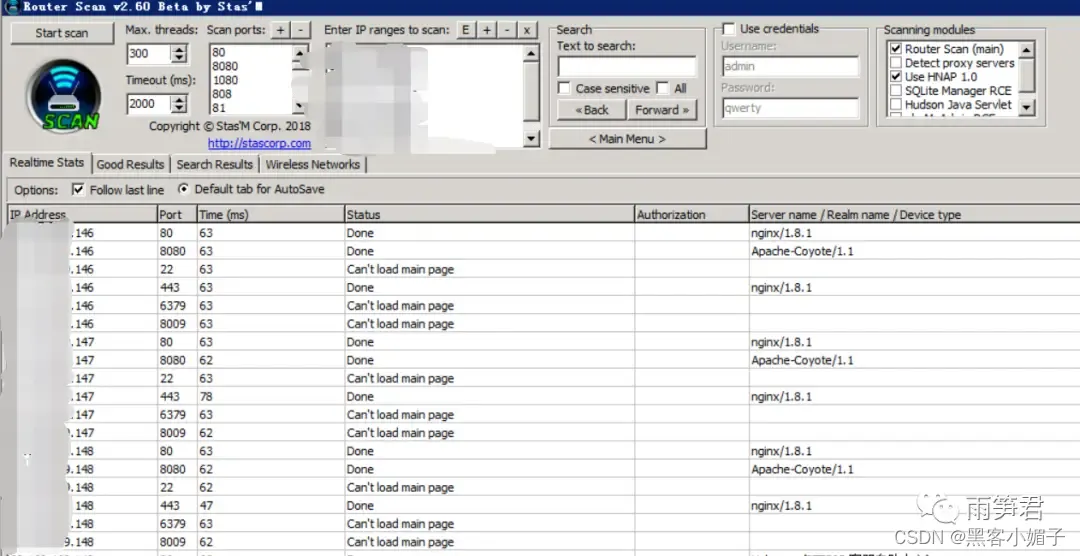The height and width of the screenshot is (556, 1080).
Task: Switch to the Wireless Networks tab
Action: pyautogui.click(x=313, y=165)
